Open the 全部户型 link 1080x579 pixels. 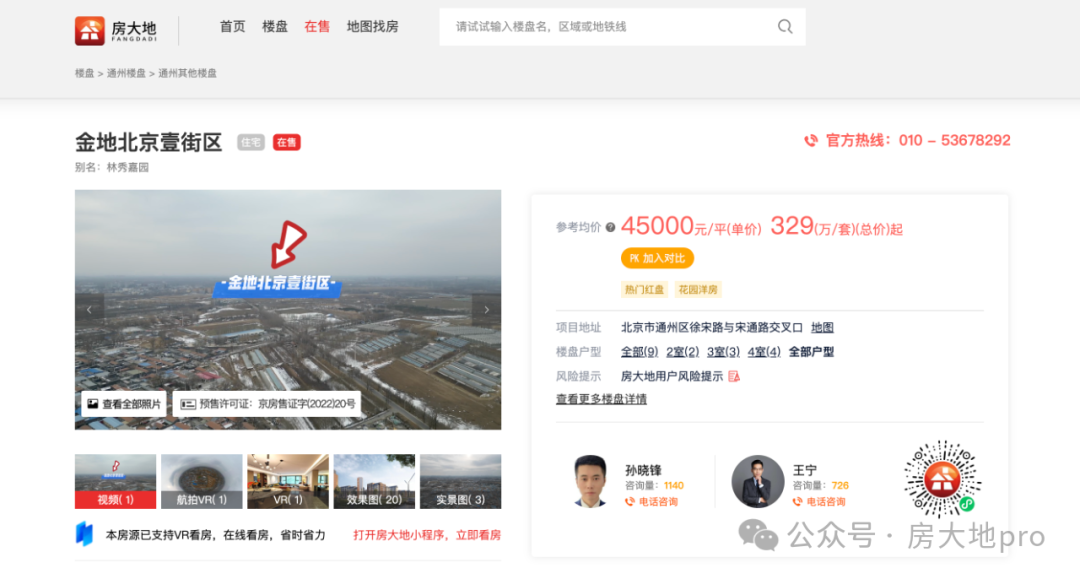pos(811,352)
